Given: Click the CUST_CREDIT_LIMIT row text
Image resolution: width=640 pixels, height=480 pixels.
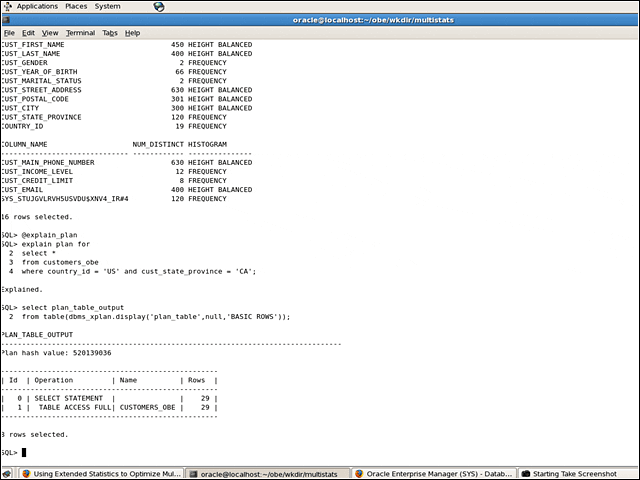Looking at the screenshot, I should (114, 180).
